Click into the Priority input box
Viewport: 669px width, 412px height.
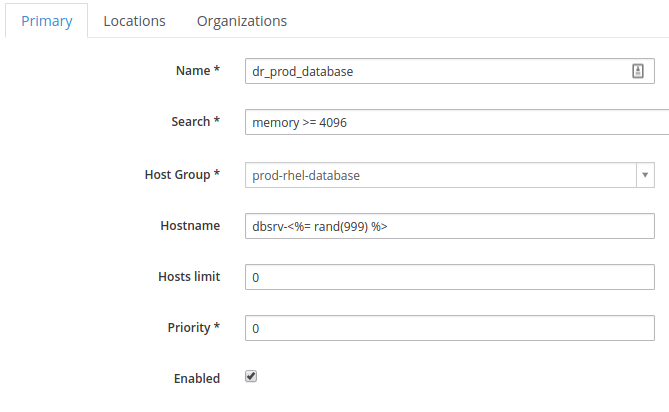(450, 328)
